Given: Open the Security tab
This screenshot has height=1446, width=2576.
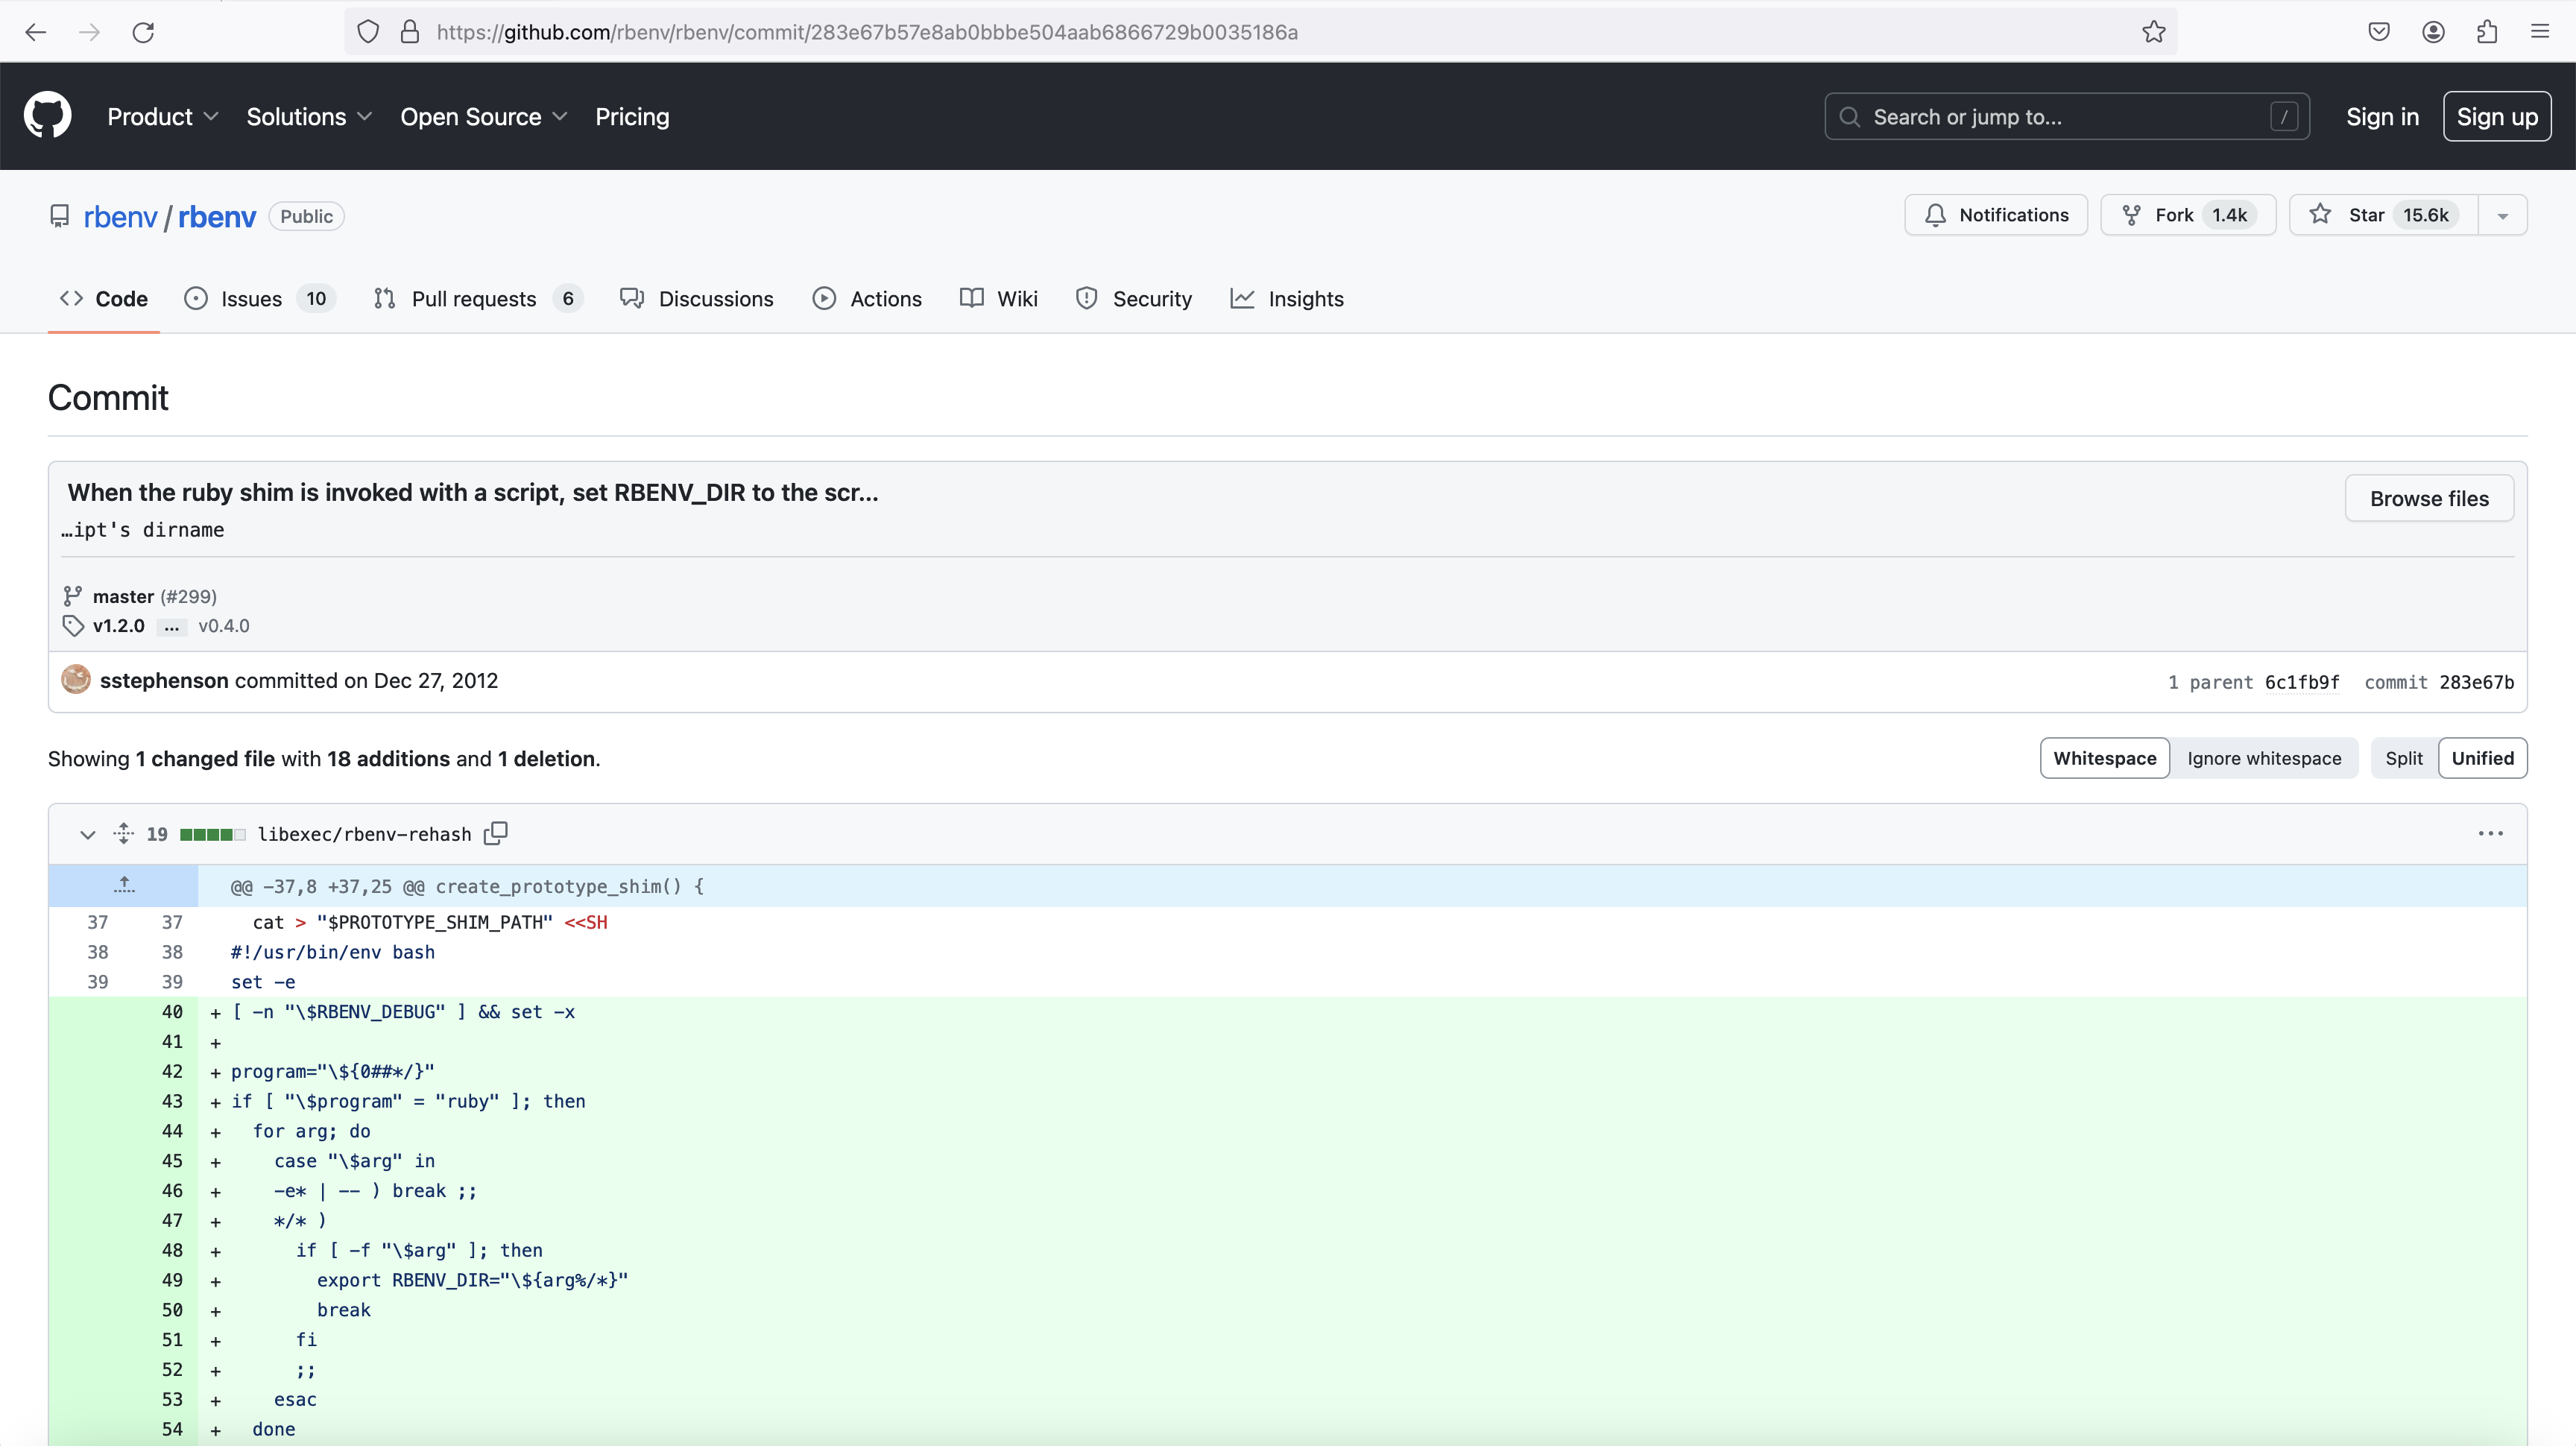Looking at the screenshot, I should [1134, 299].
